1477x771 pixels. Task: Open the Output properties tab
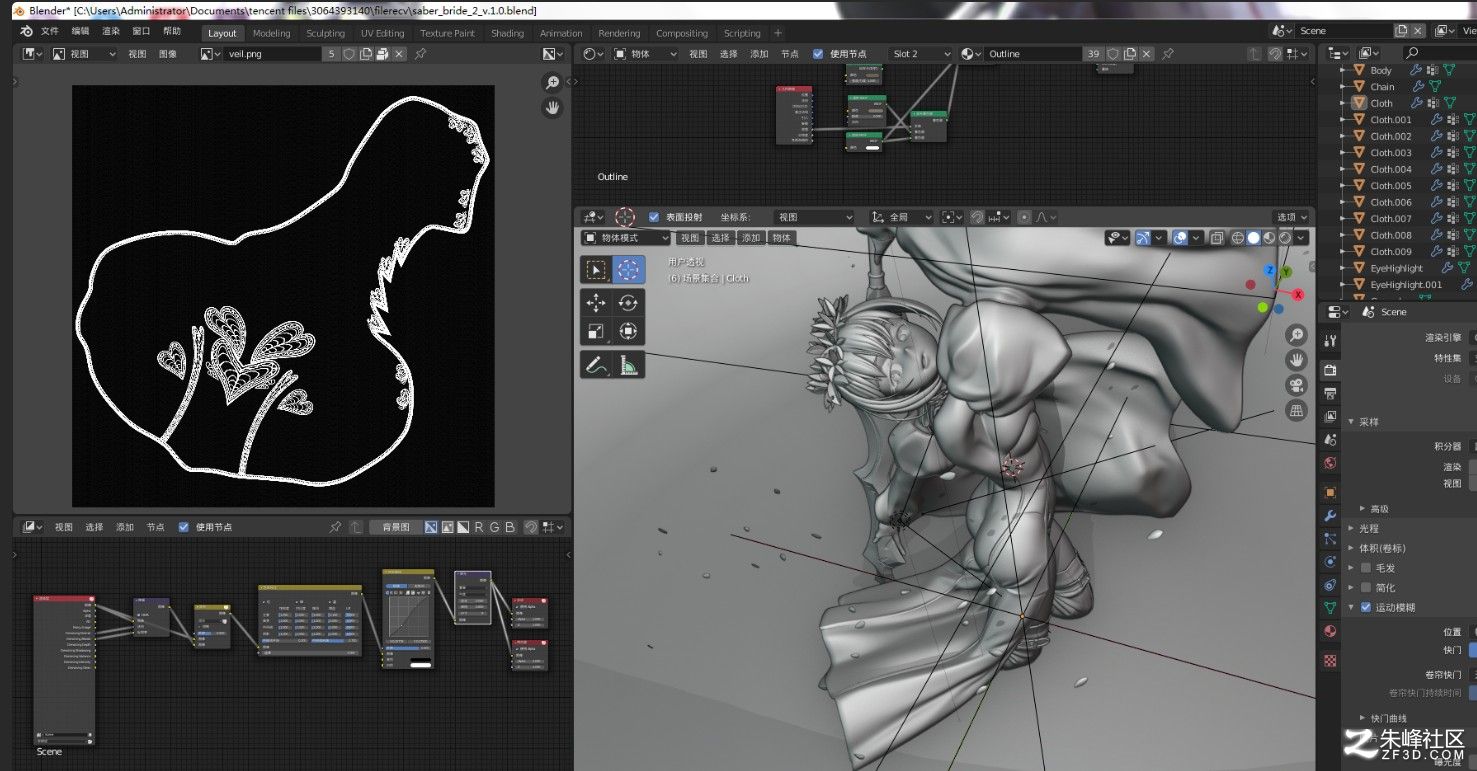click(x=1330, y=393)
